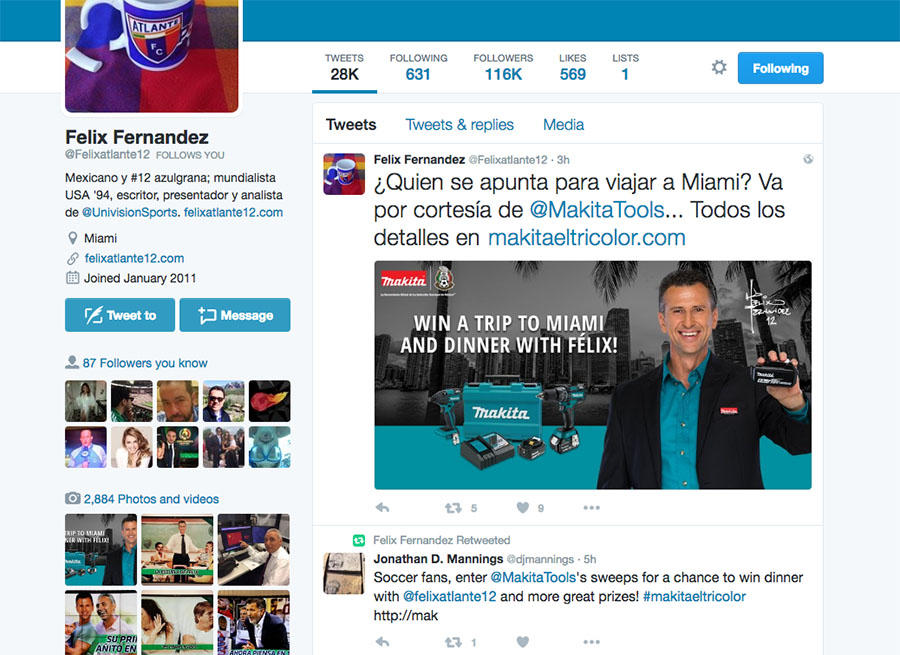Open more options on Jonathan Mannings' tweet
This screenshot has height=655, width=900.
[591, 642]
